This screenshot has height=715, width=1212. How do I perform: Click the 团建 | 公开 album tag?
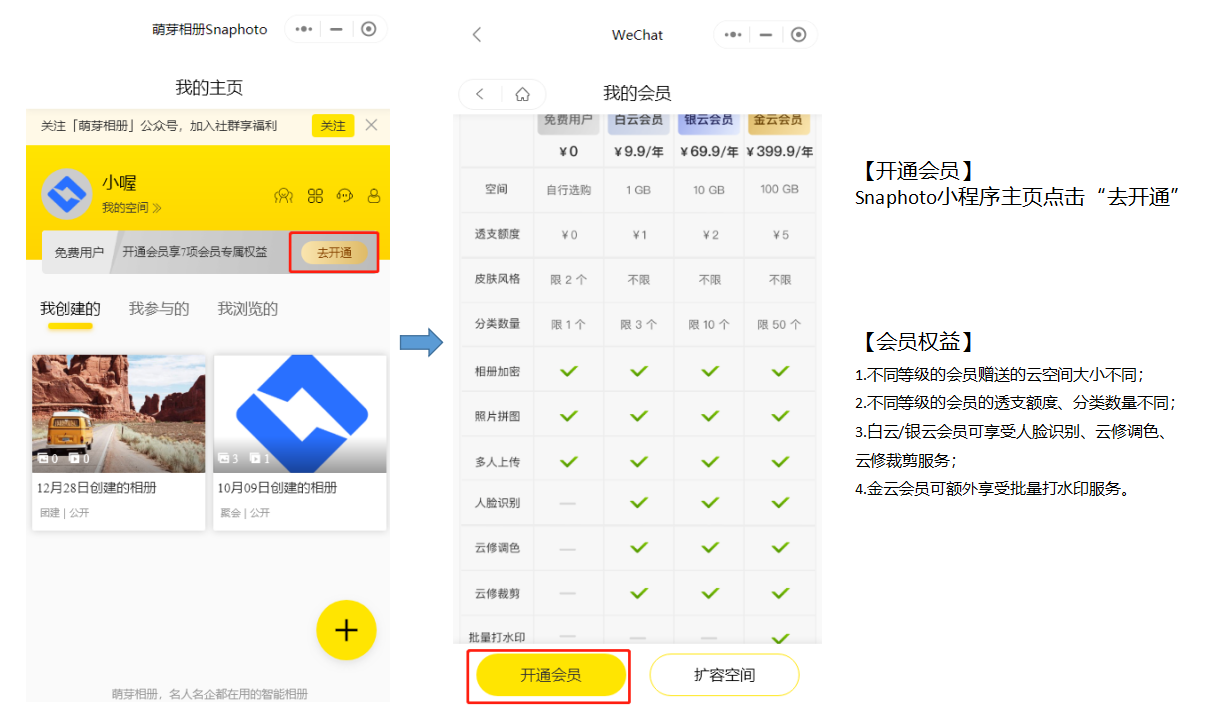(x=64, y=512)
